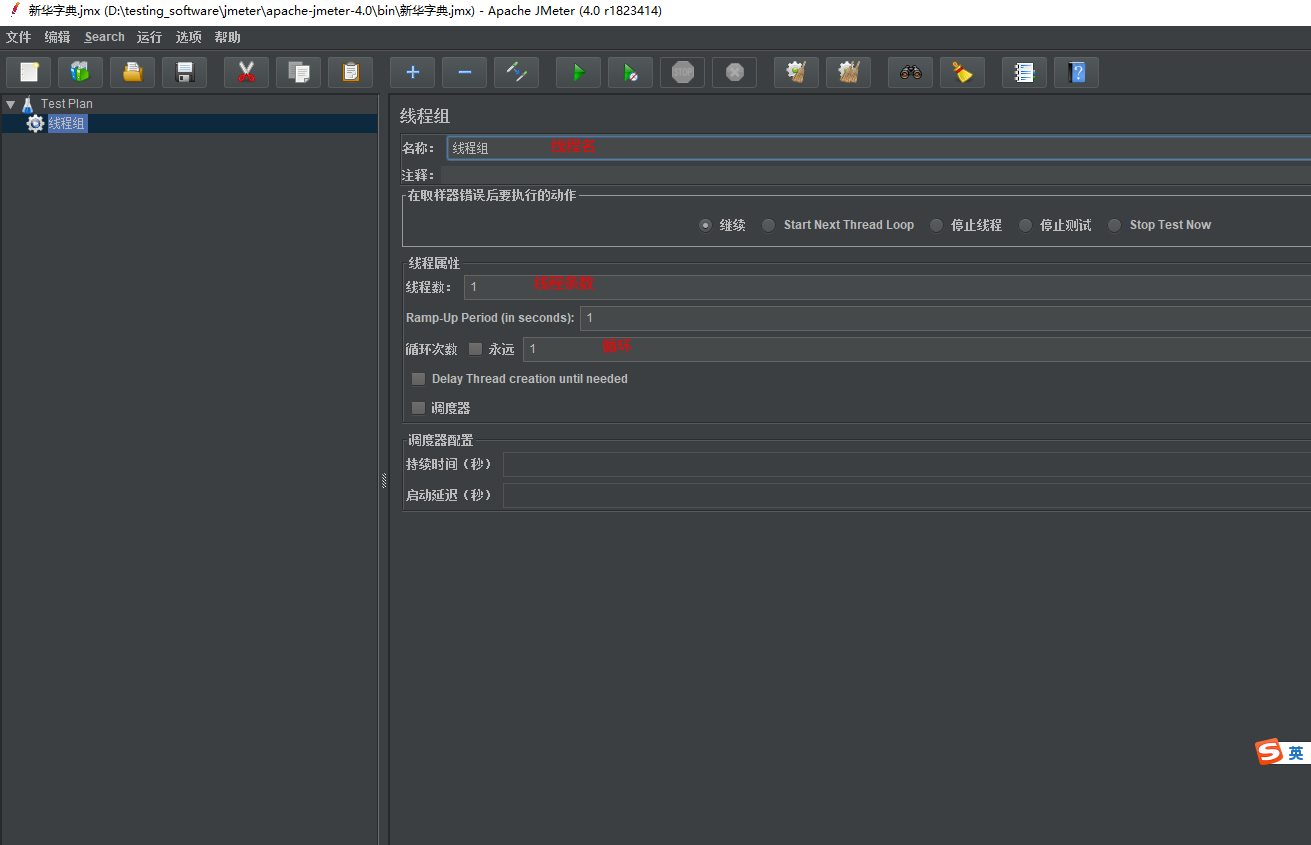
Task: Click the 线程数 thread count field
Action: click(x=887, y=287)
